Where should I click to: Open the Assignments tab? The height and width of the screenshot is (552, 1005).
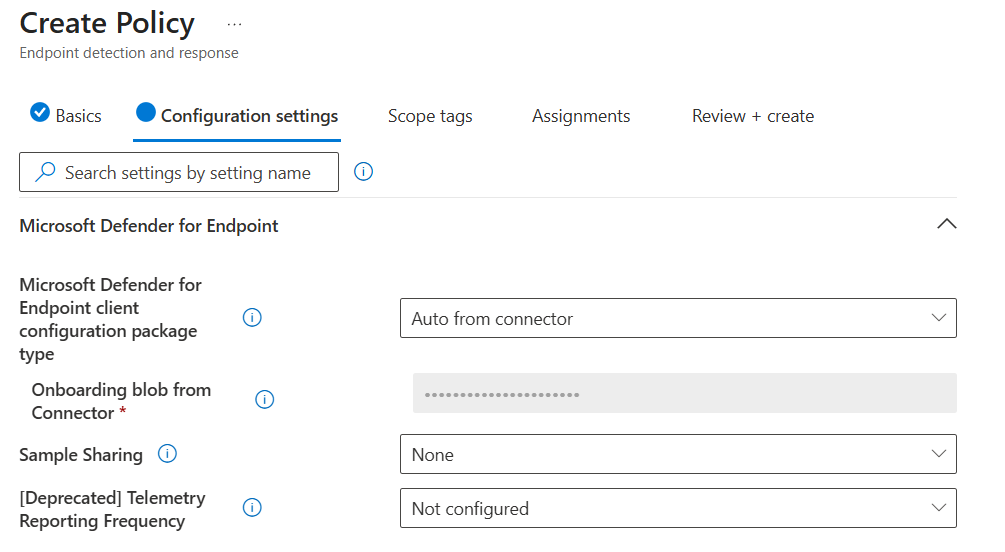coord(581,116)
